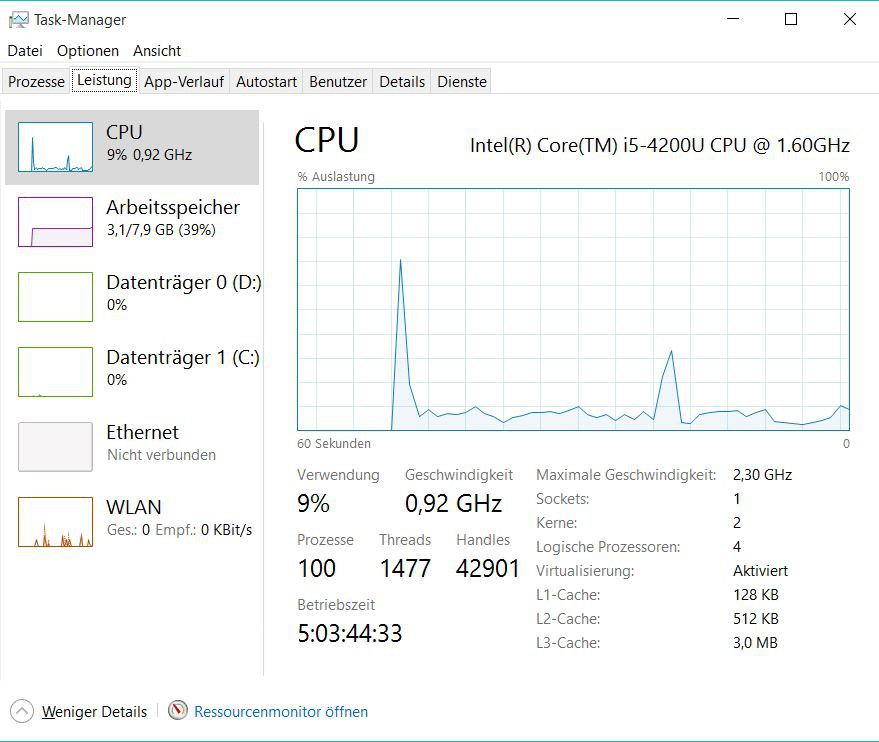Open the Optionen menu
879x742 pixels.
tap(88, 50)
